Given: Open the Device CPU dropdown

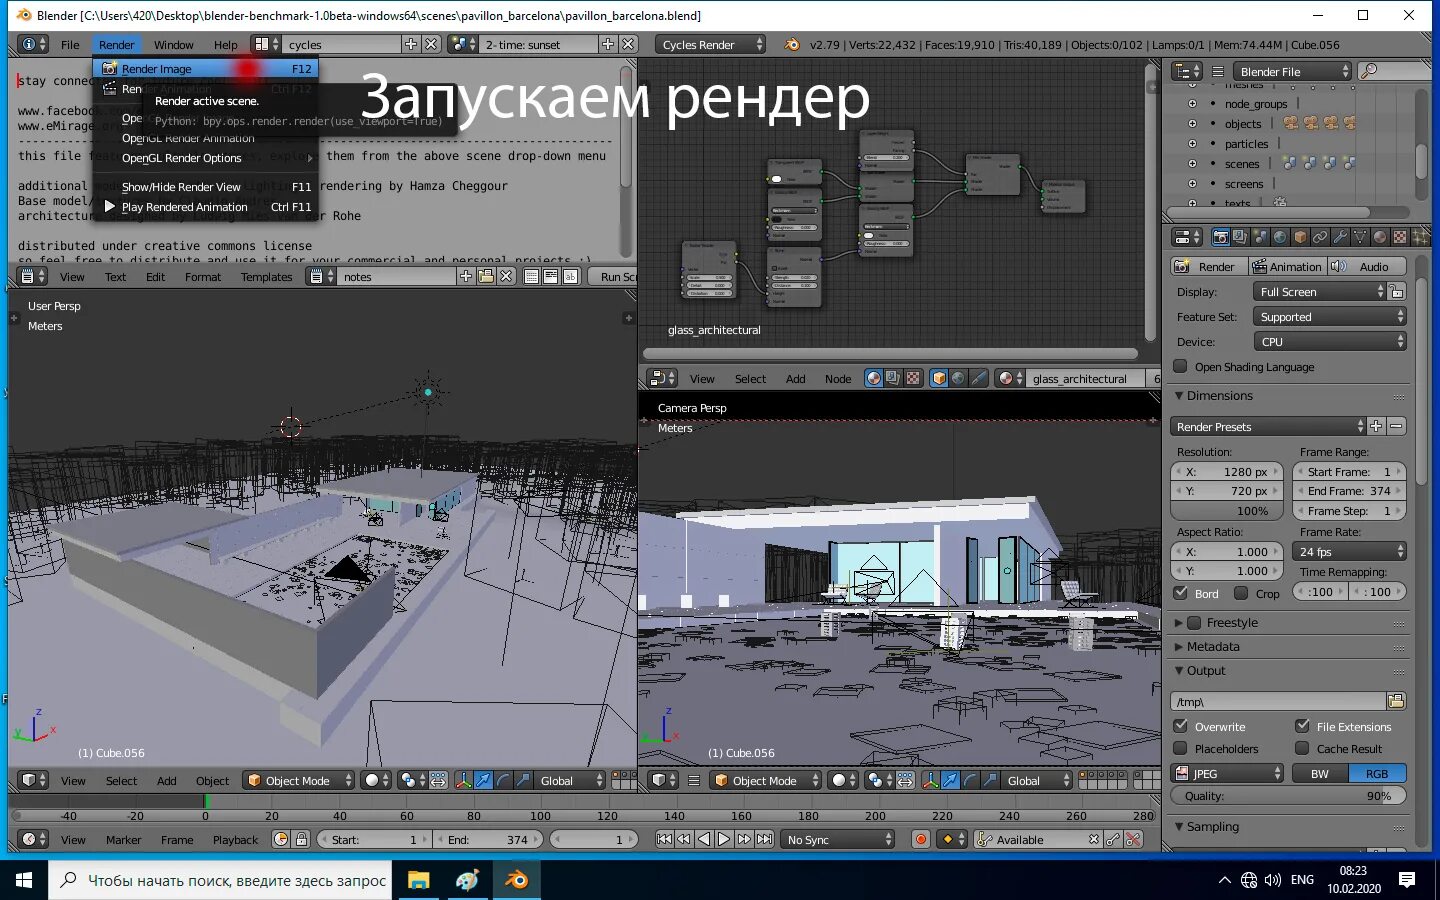Looking at the screenshot, I should 1329,342.
